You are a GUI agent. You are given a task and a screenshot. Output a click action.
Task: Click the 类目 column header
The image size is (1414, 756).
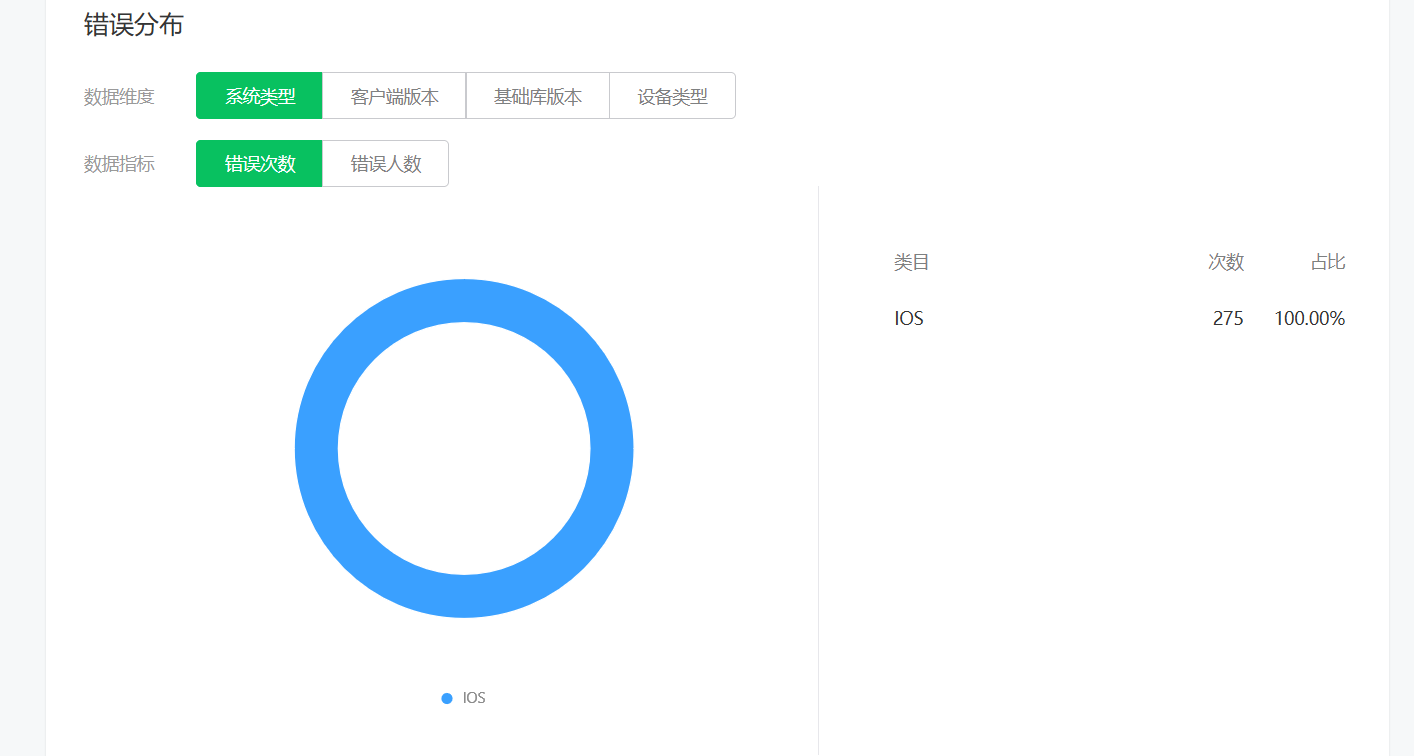(912, 262)
